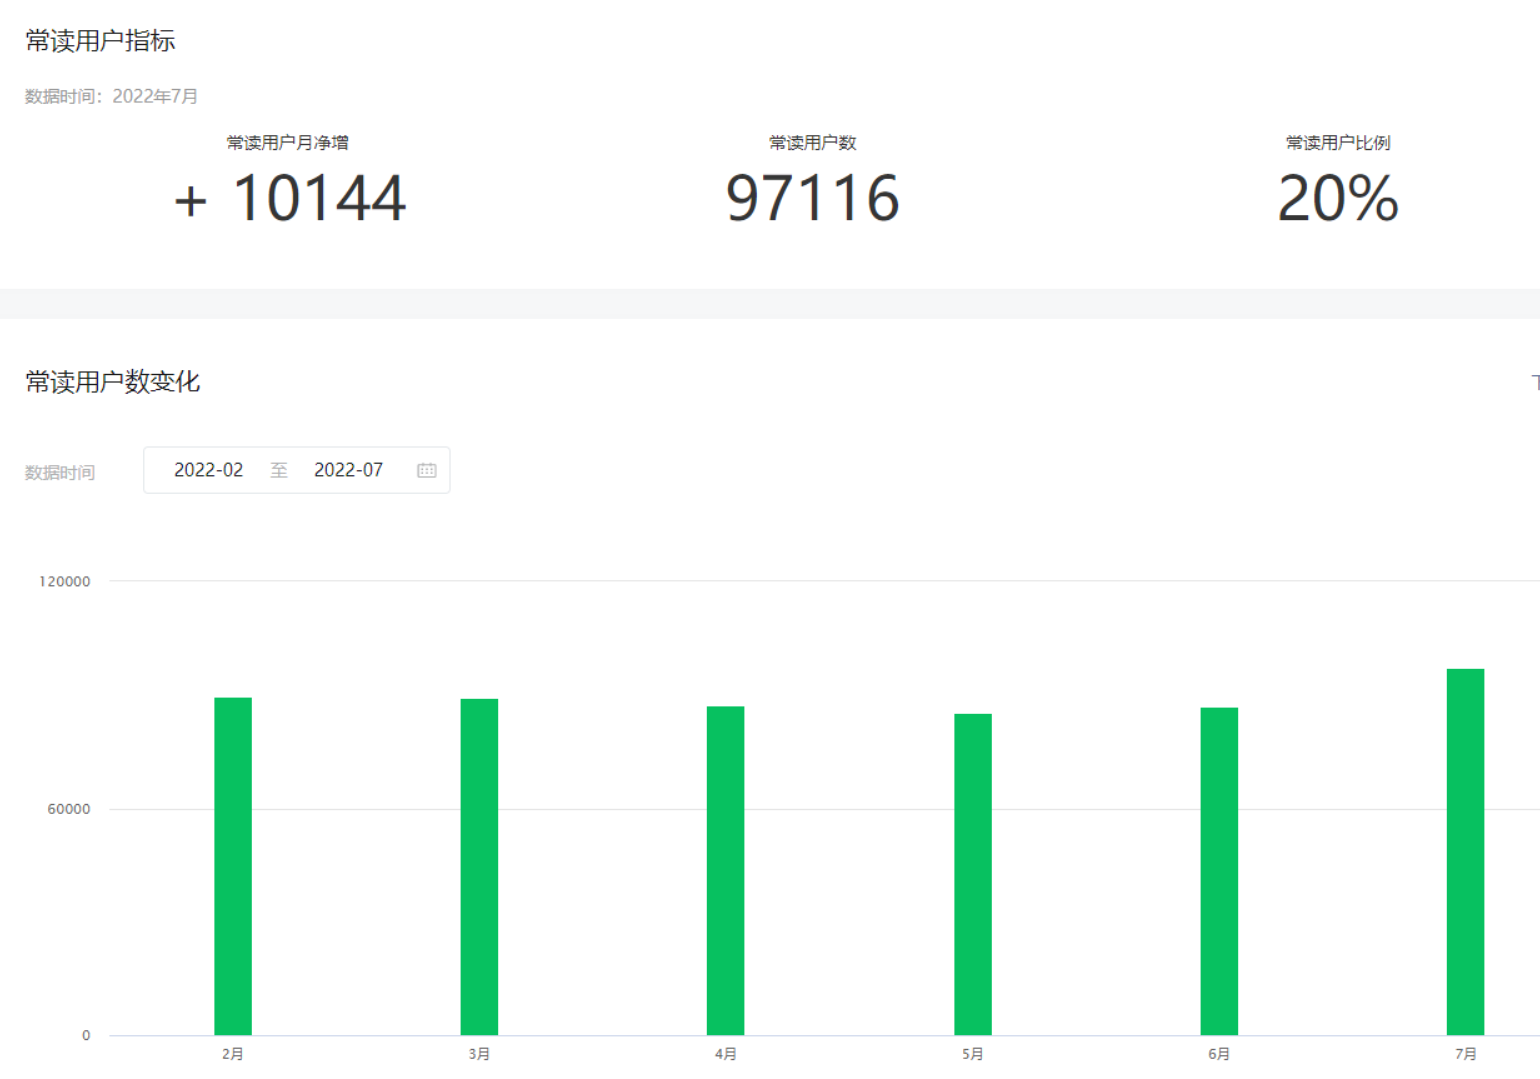
Task: Set end month field showing 2022-07
Action: point(348,470)
